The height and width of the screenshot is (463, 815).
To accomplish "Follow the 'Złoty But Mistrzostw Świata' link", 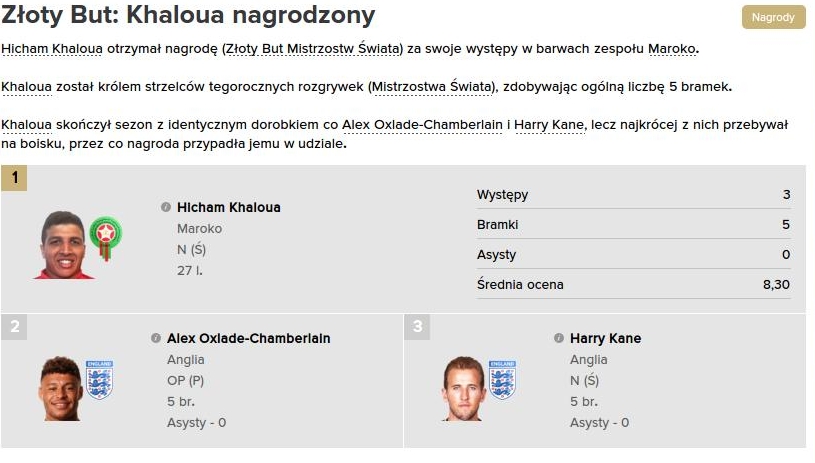I will point(313,49).
